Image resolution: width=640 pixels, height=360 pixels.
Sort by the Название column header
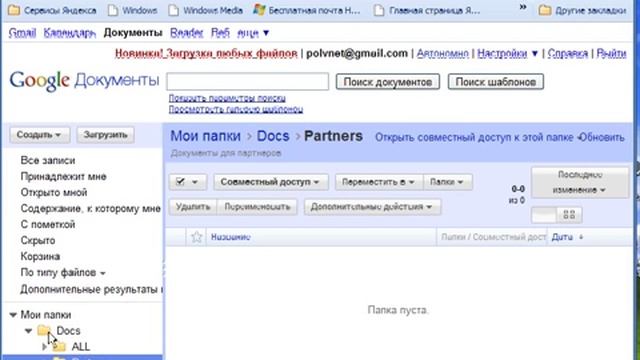click(x=231, y=237)
